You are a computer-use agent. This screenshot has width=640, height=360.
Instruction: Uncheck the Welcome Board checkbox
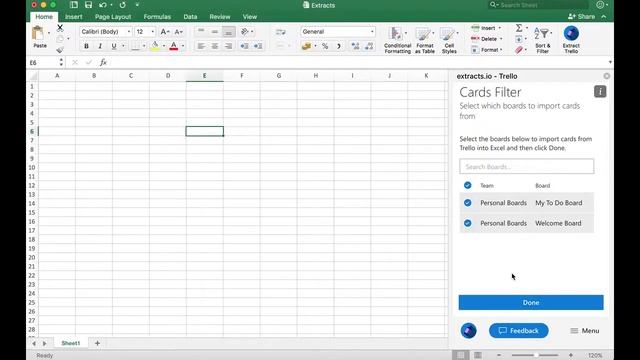coord(467,223)
